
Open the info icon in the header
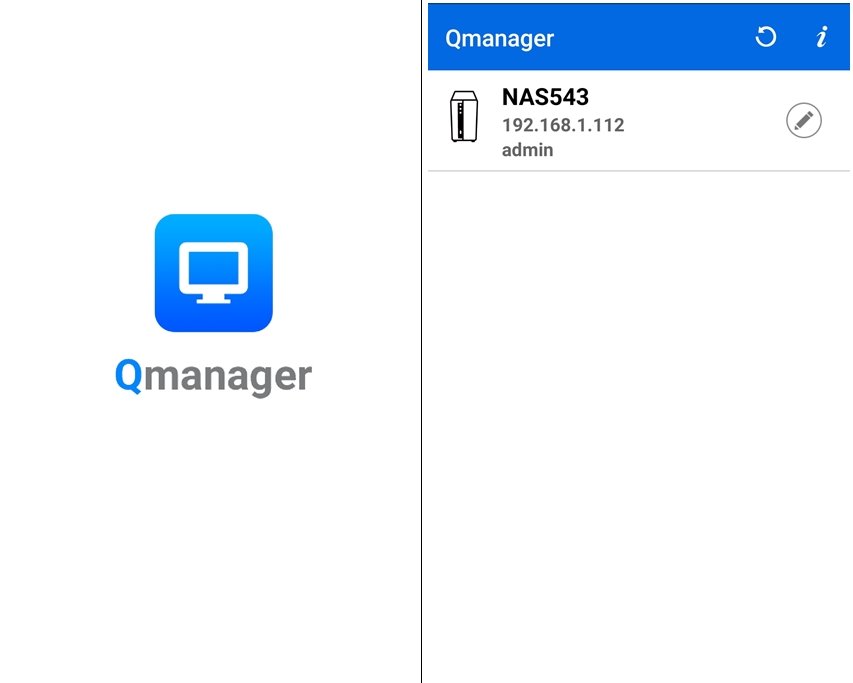click(821, 37)
